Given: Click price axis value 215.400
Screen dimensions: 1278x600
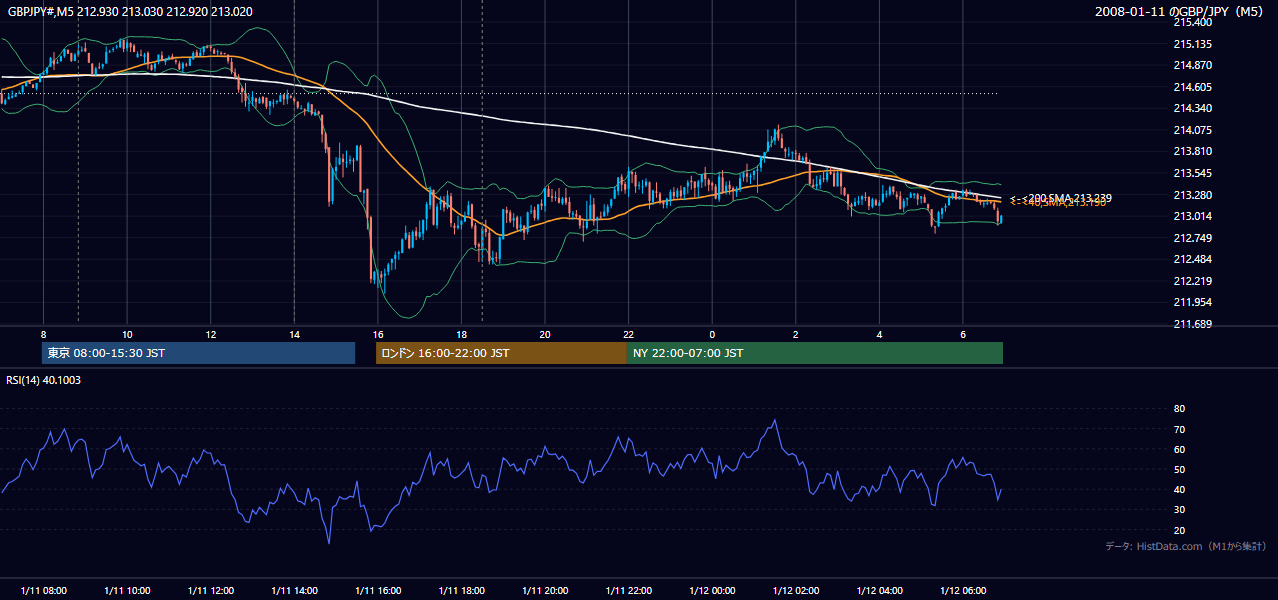Looking at the screenshot, I should [1193, 22].
